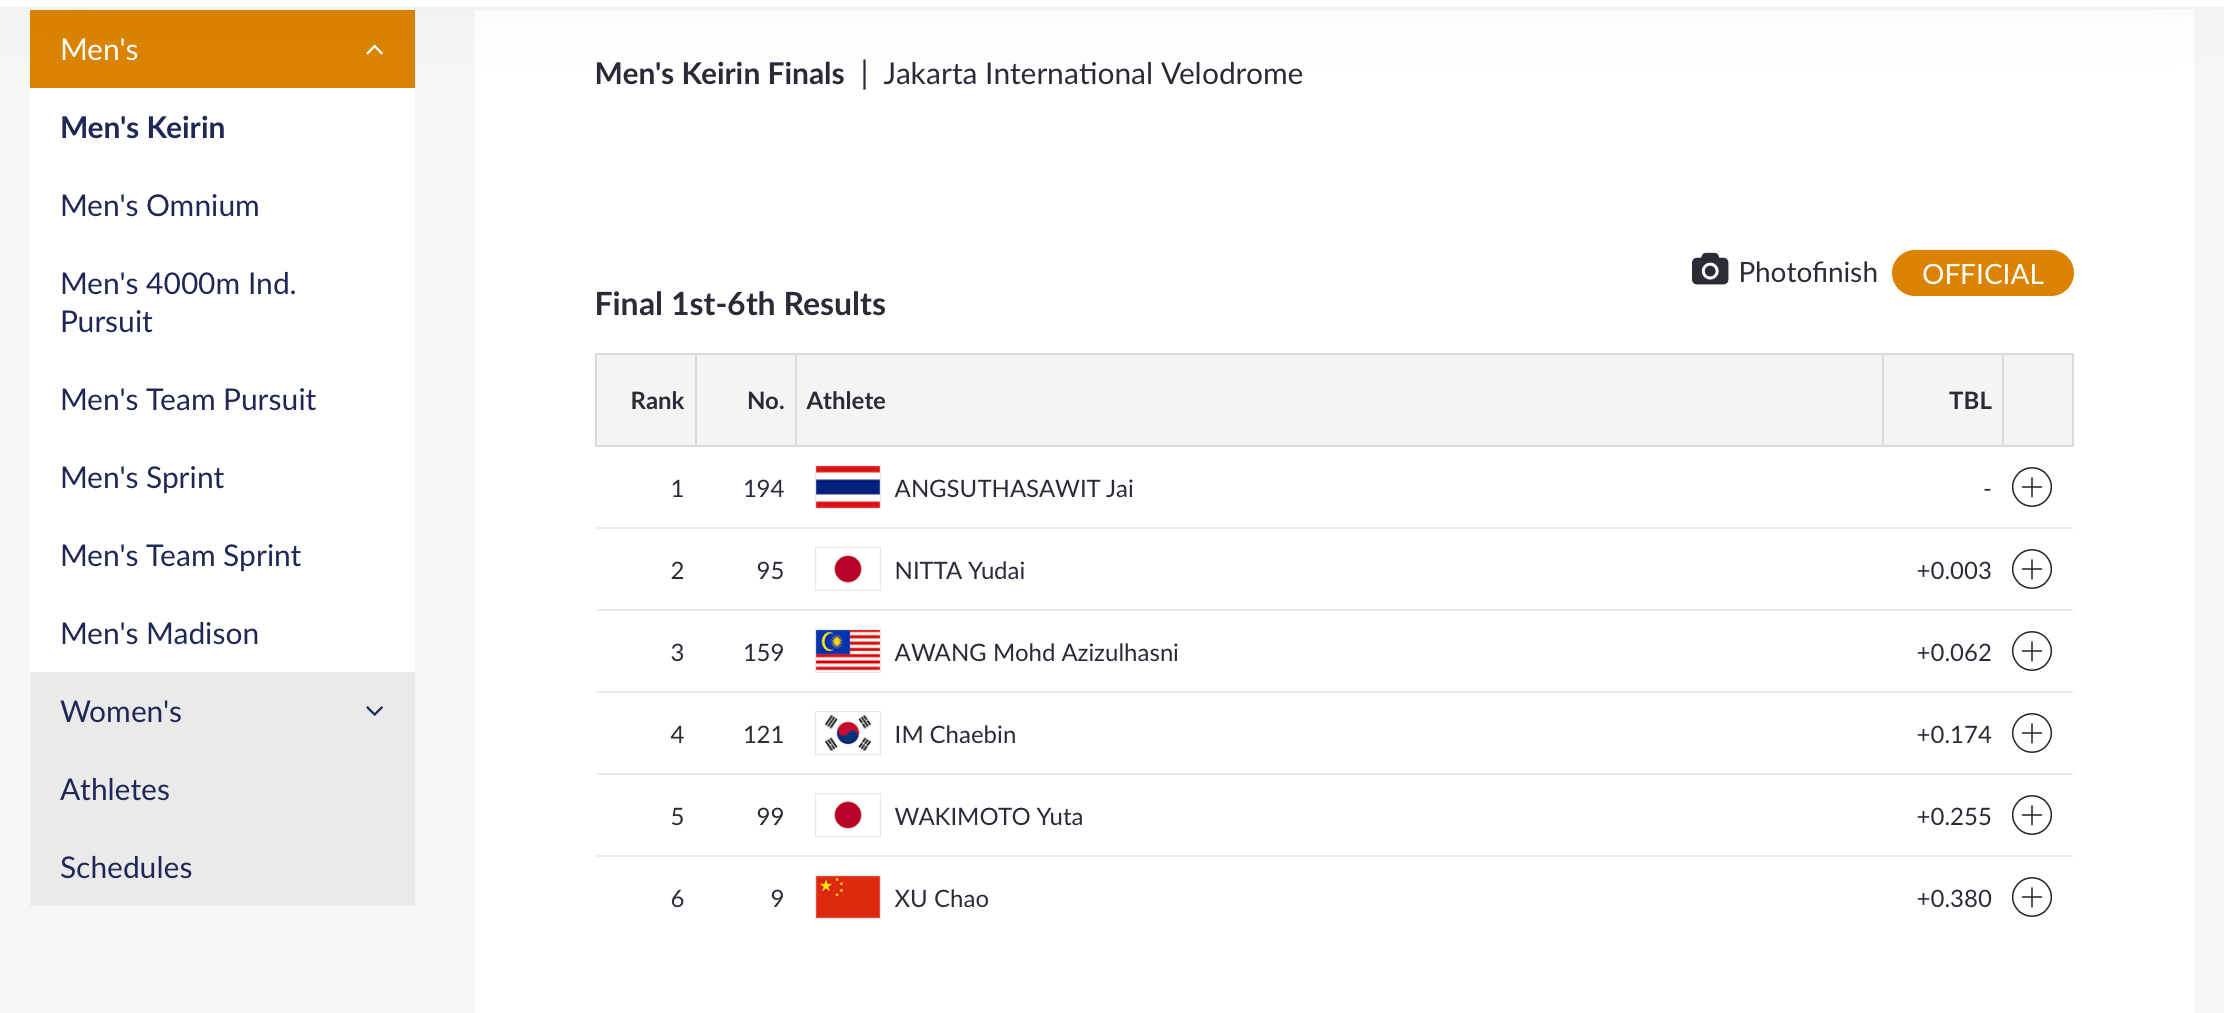This screenshot has height=1013, width=2224.
Task: Click the Thailand flag icon
Action: pyautogui.click(x=847, y=487)
